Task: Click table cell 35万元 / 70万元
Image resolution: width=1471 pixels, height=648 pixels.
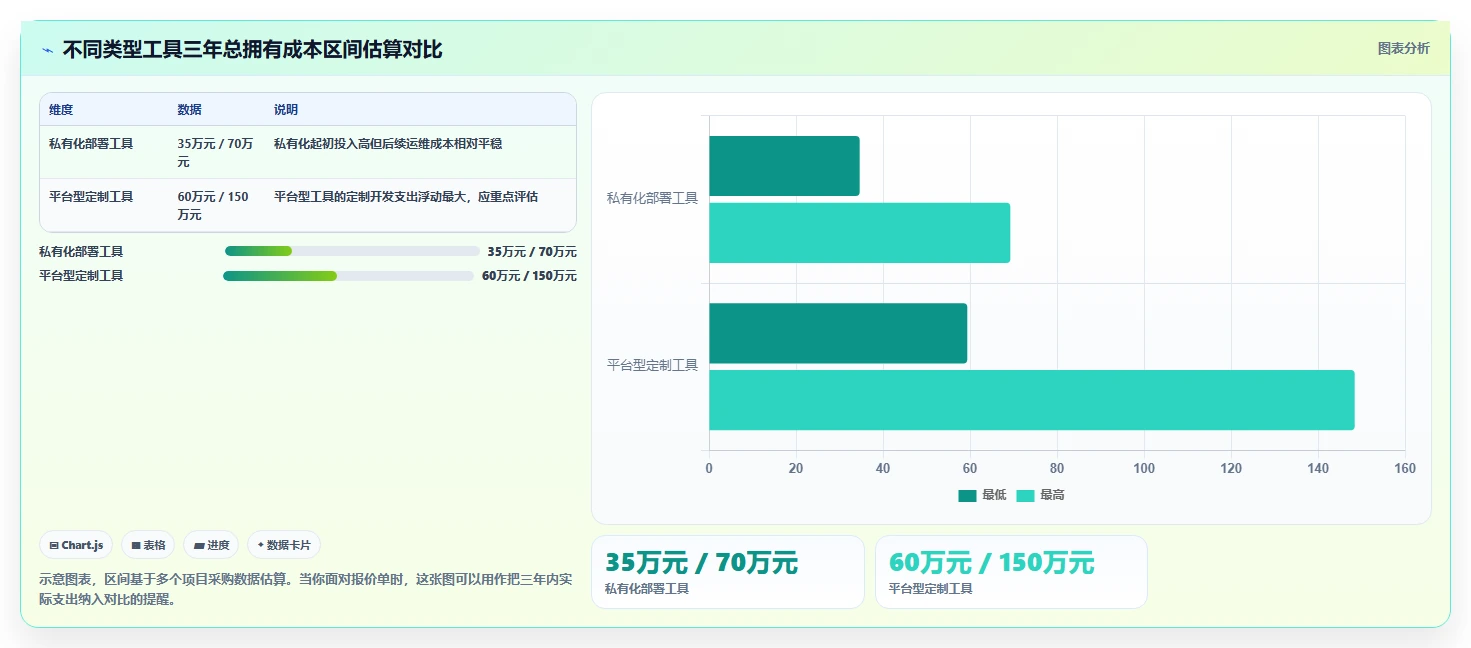Action: coord(215,152)
